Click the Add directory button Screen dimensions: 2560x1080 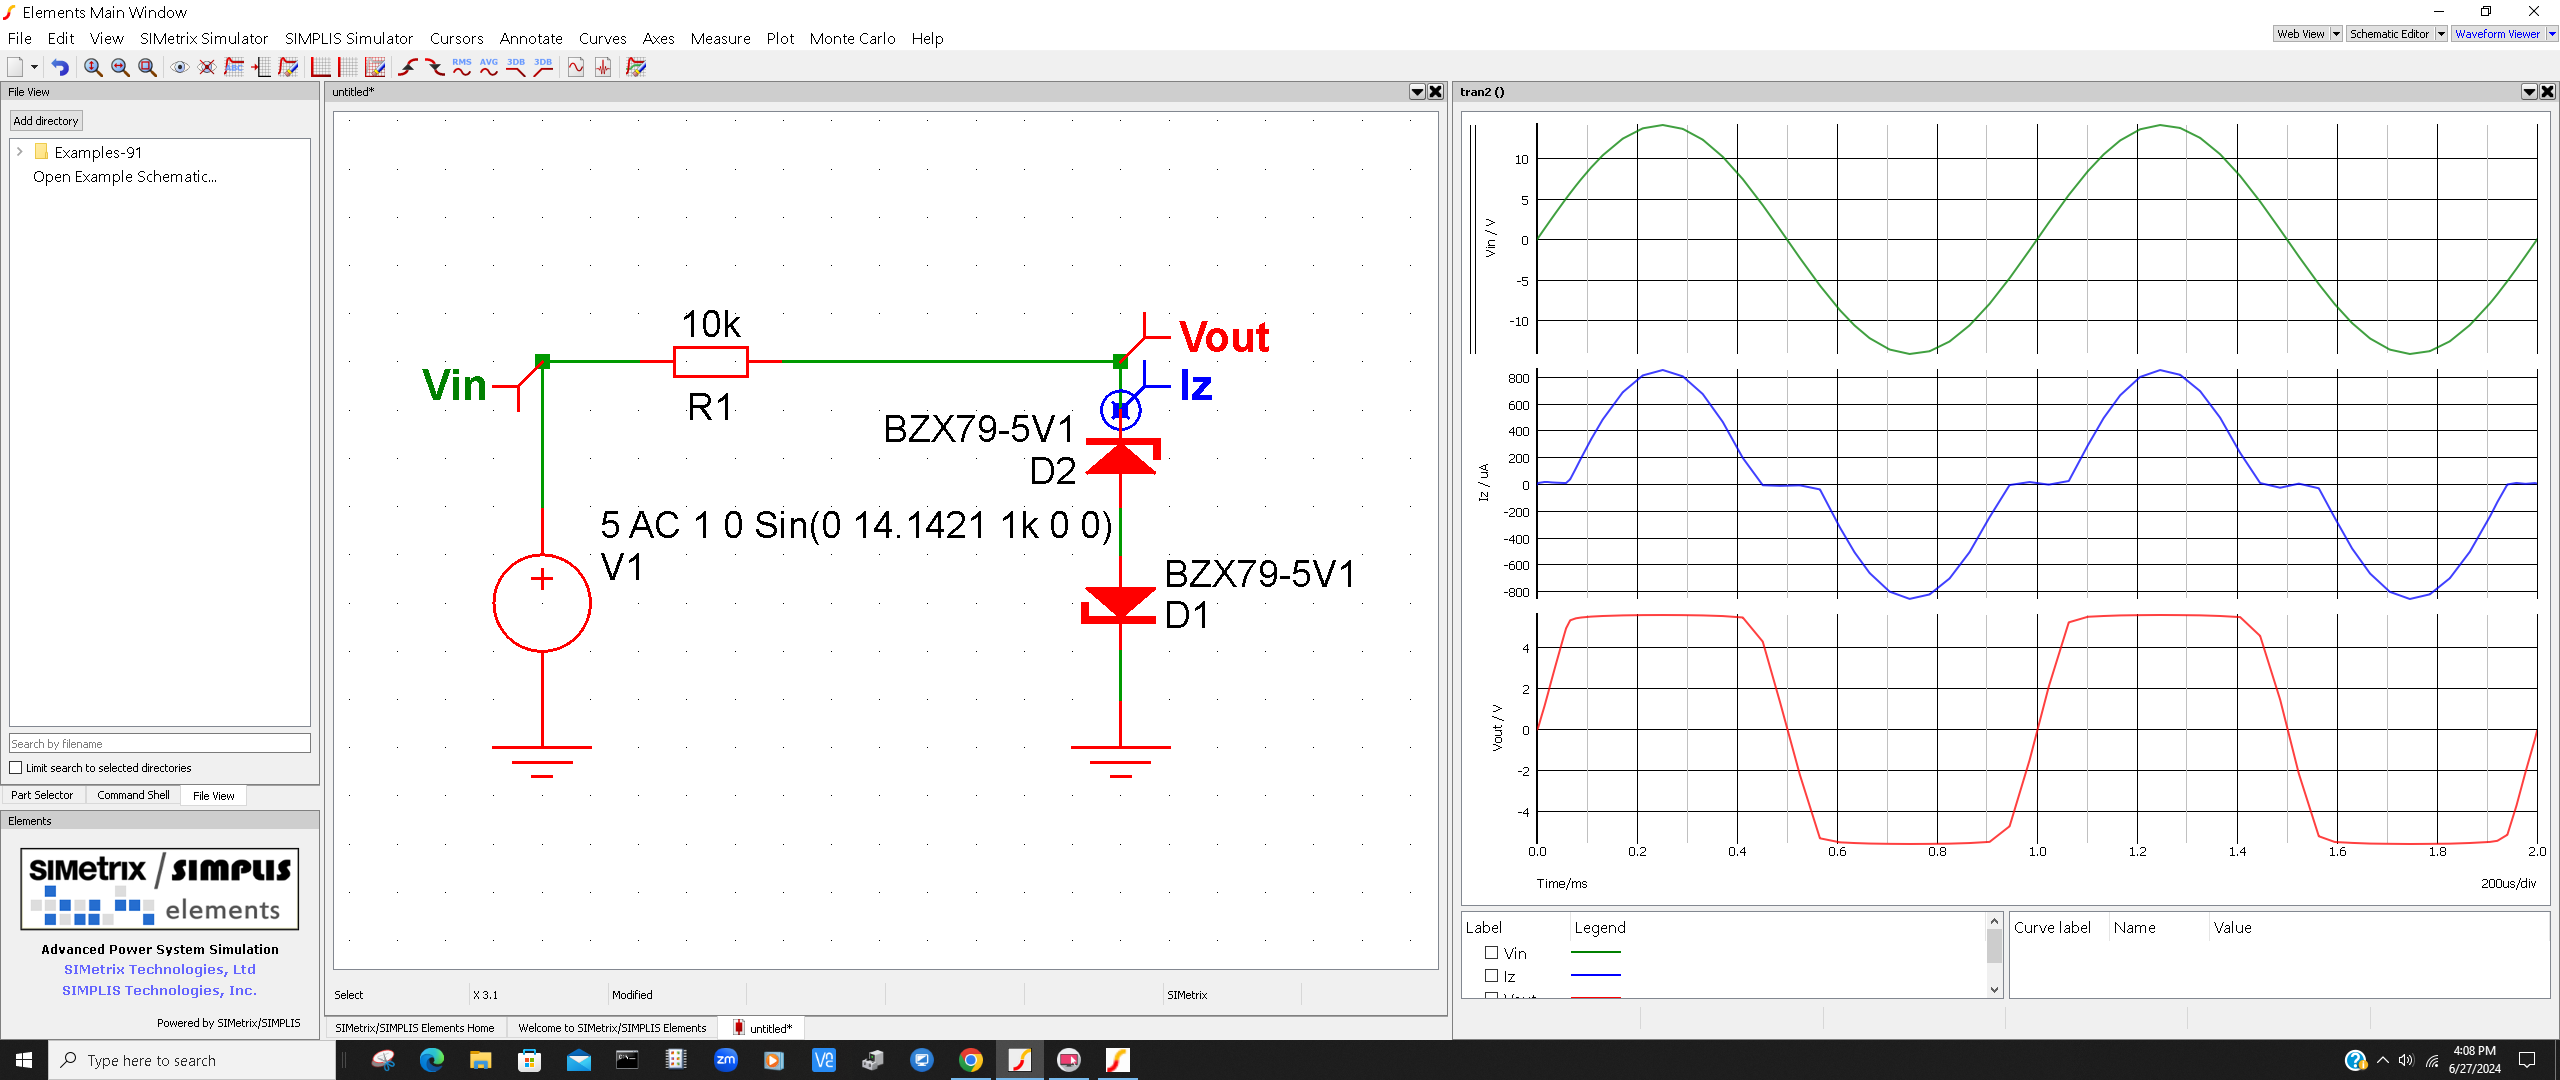click(x=46, y=121)
